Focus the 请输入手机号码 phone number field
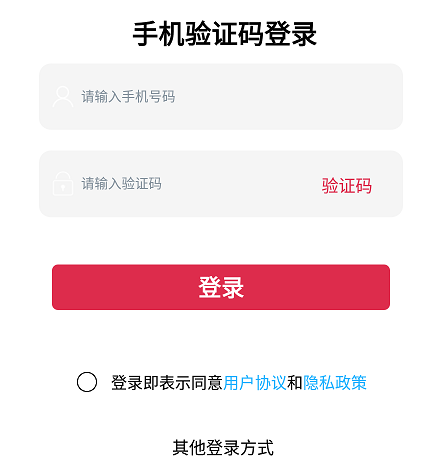The height and width of the screenshot is (473, 446). pos(221,97)
